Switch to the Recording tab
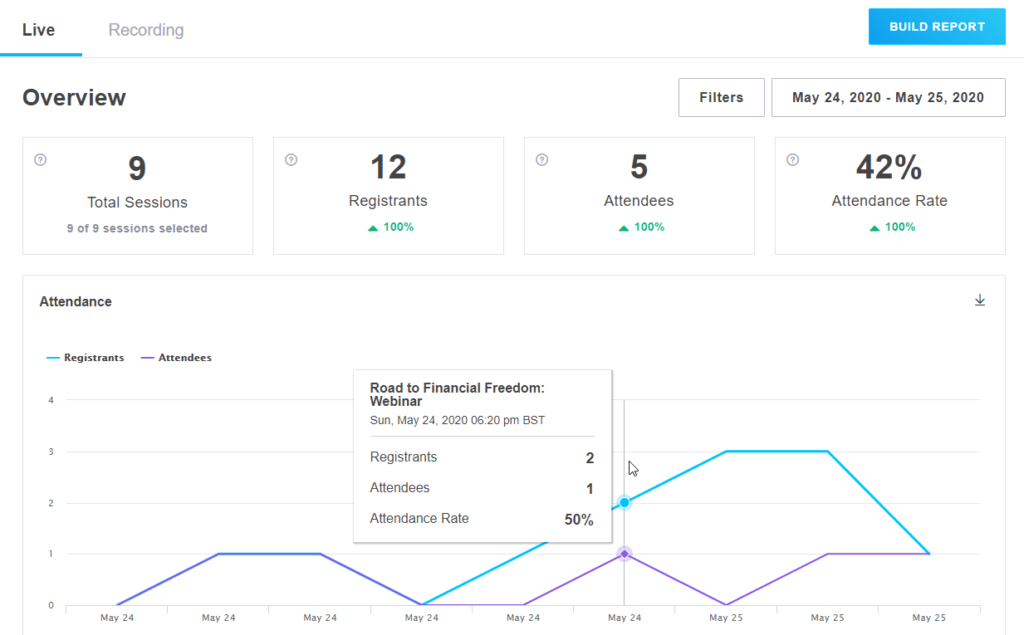Viewport: 1024px width, 635px height. pyautogui.click(x=146, y=30)
